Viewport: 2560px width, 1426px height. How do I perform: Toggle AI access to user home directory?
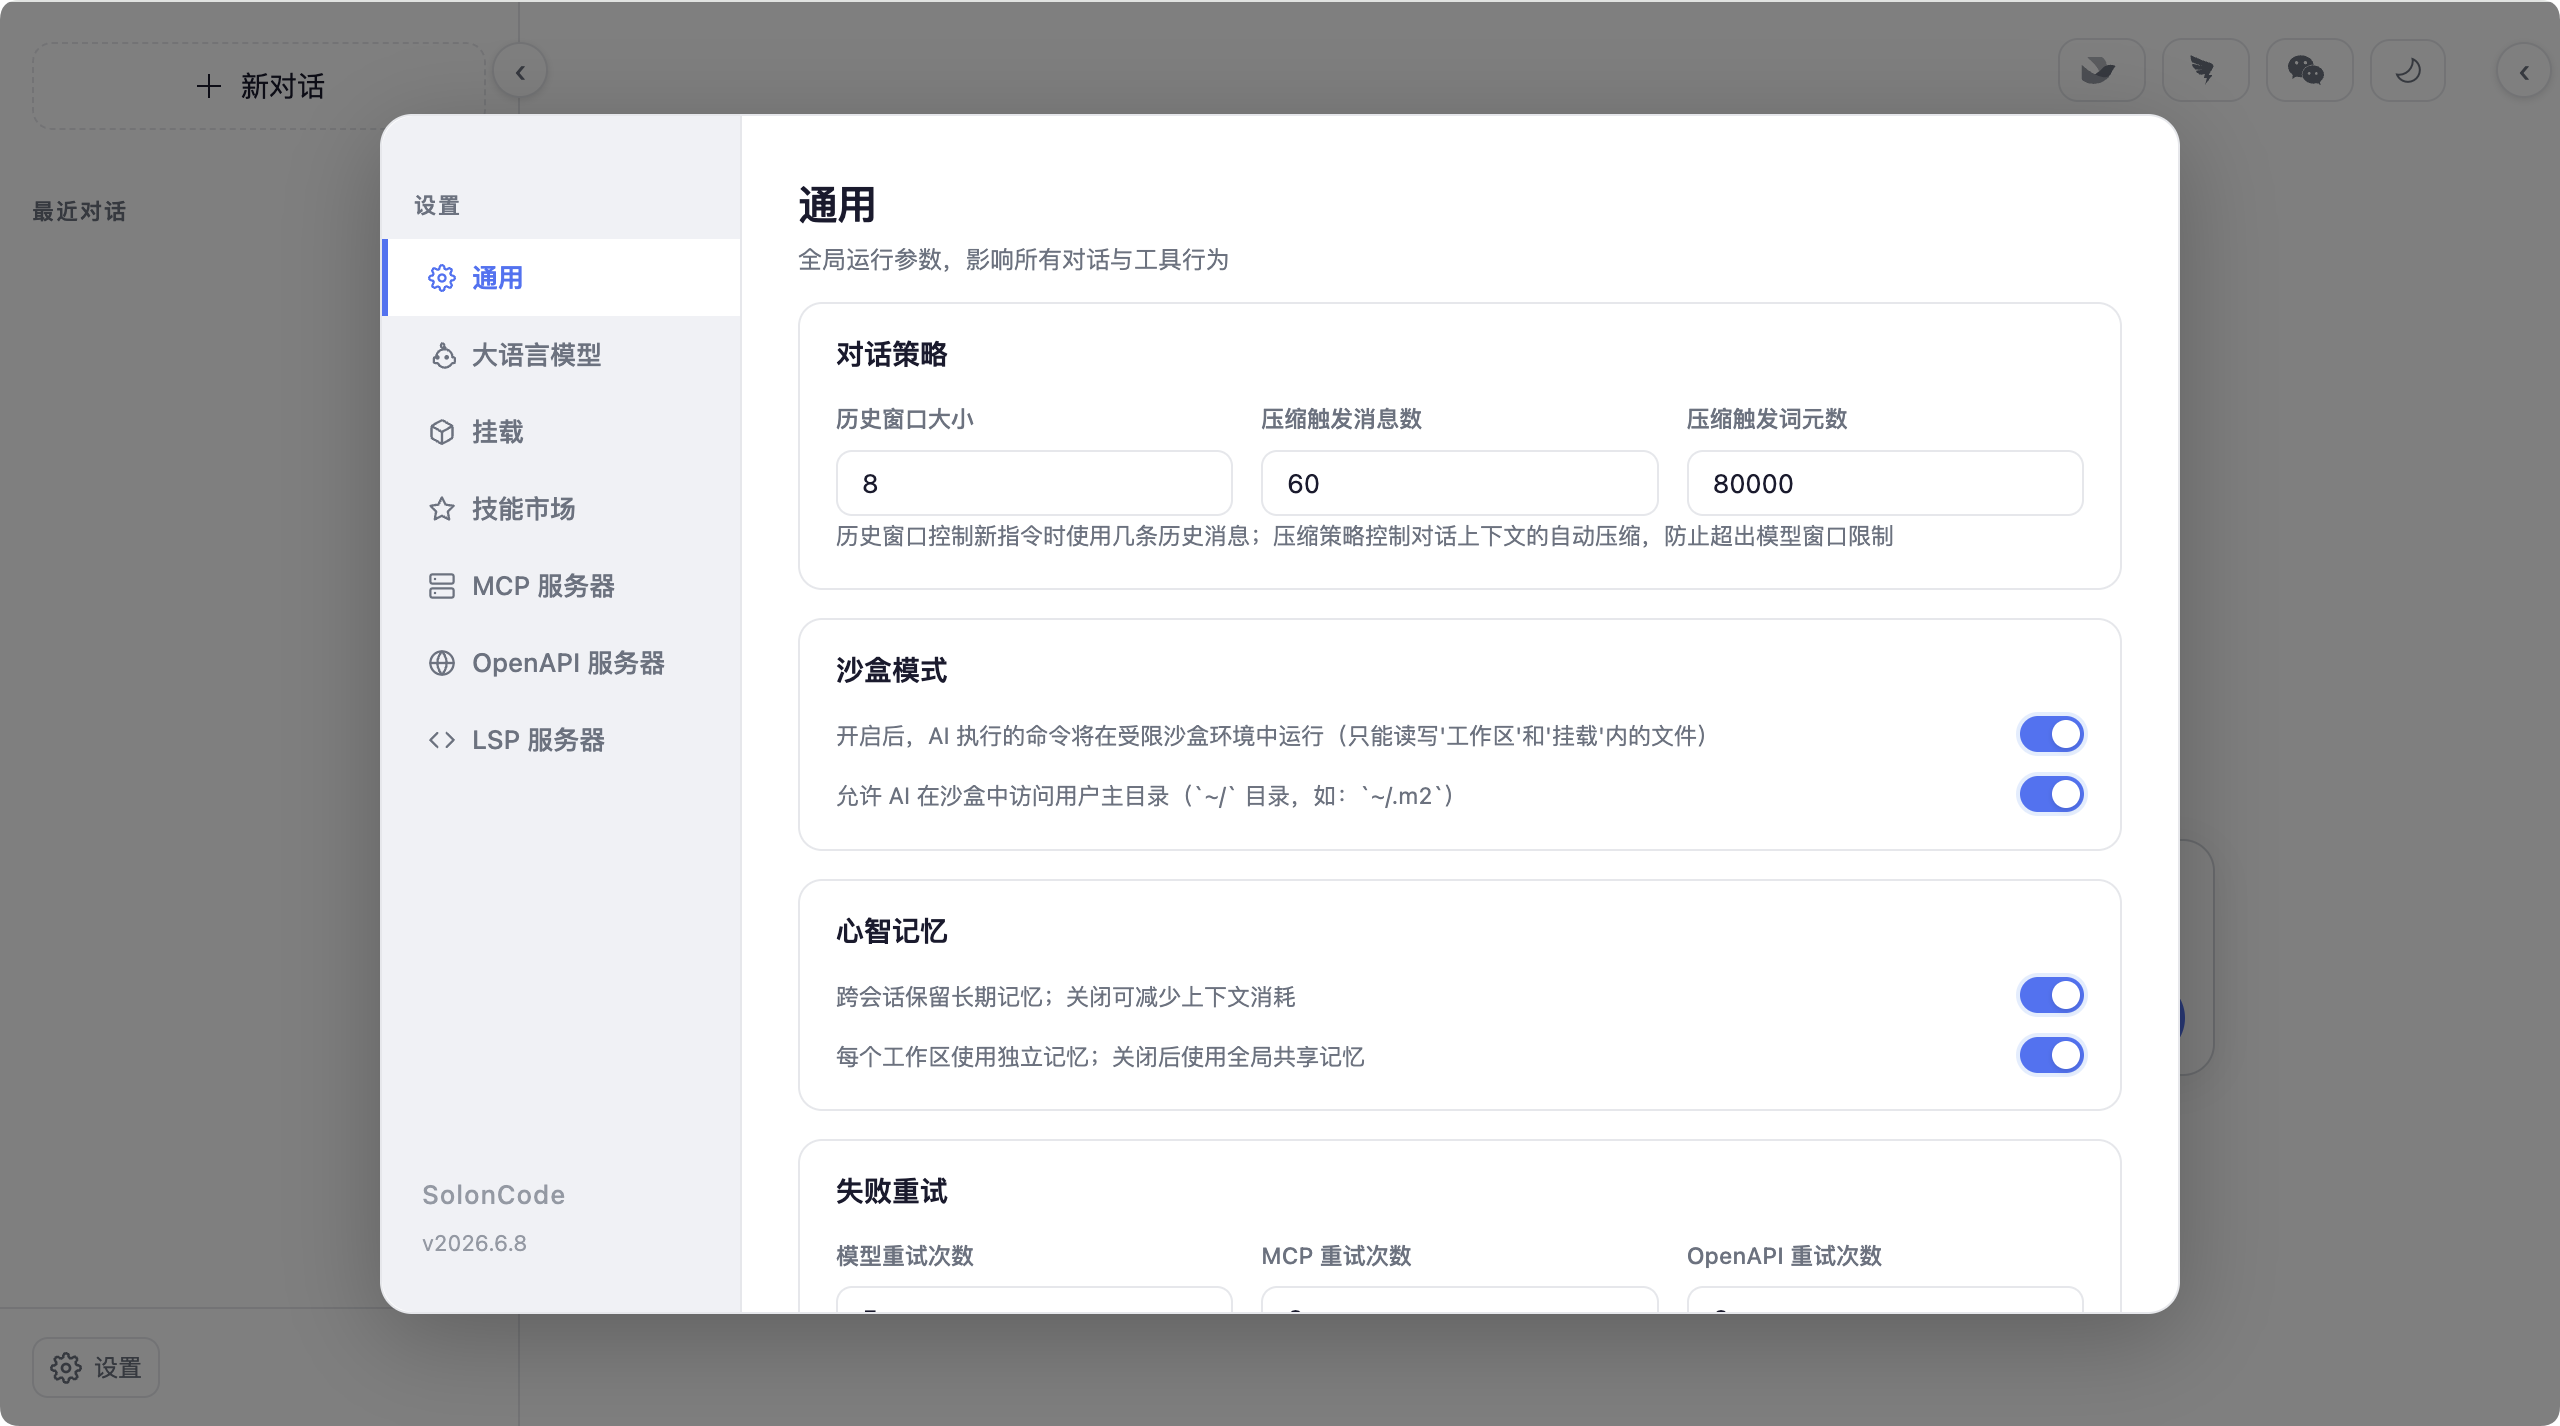pyautogui.click(x=2051, y=795)
